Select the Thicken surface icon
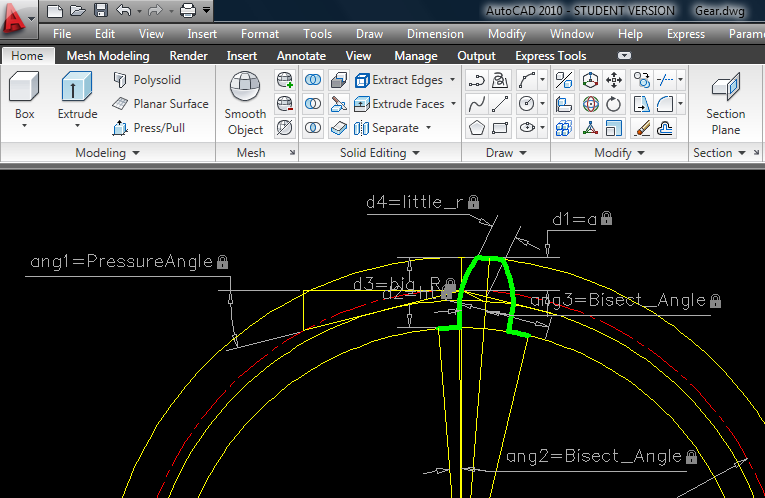Image resolution: width=765 pixels, height=498 pixels. 339,128
